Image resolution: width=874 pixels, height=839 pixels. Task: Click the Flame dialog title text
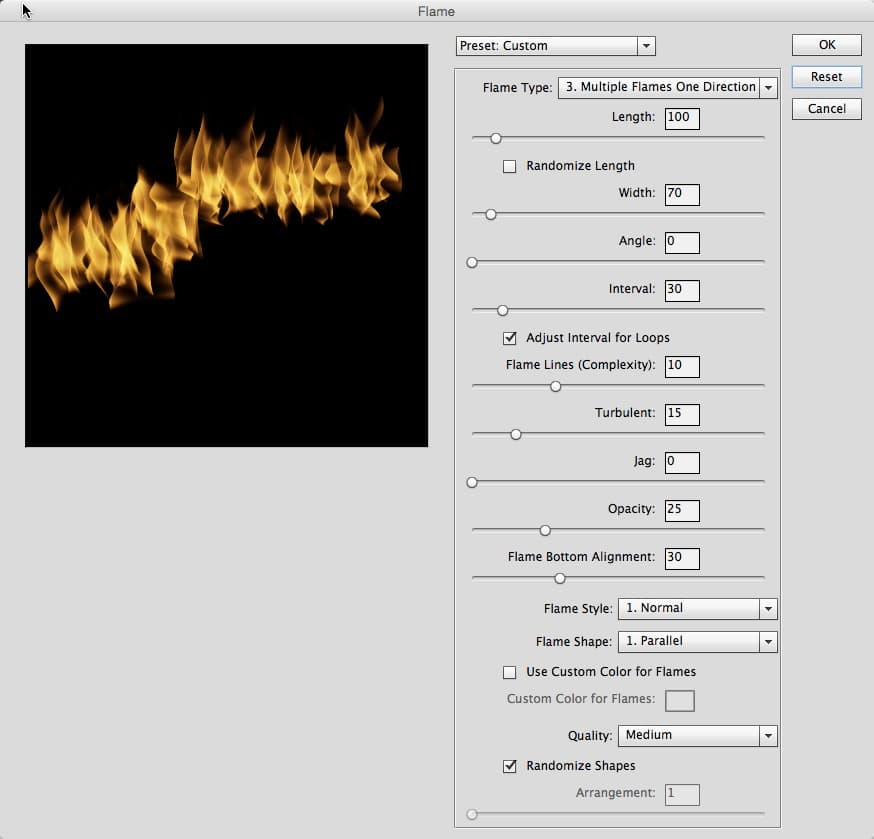tap(436, 12)
